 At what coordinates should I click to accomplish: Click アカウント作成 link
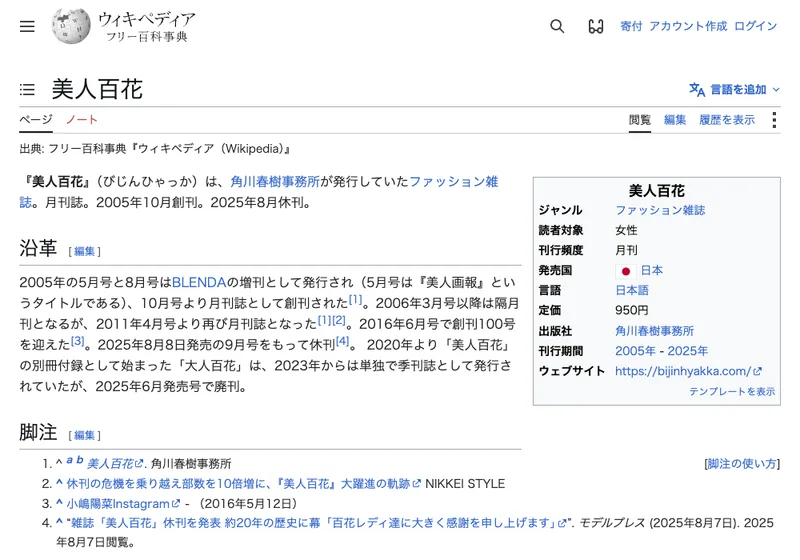coord(688,26)
